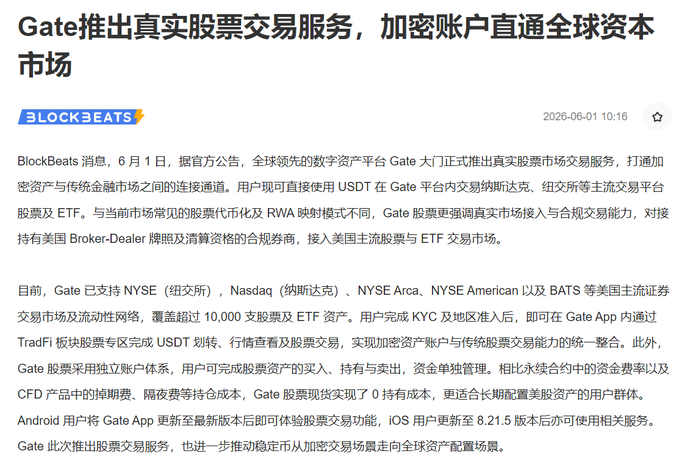
Task: Click the 'CFD' text in second paragraph
Action: click(x=30, y=395)
